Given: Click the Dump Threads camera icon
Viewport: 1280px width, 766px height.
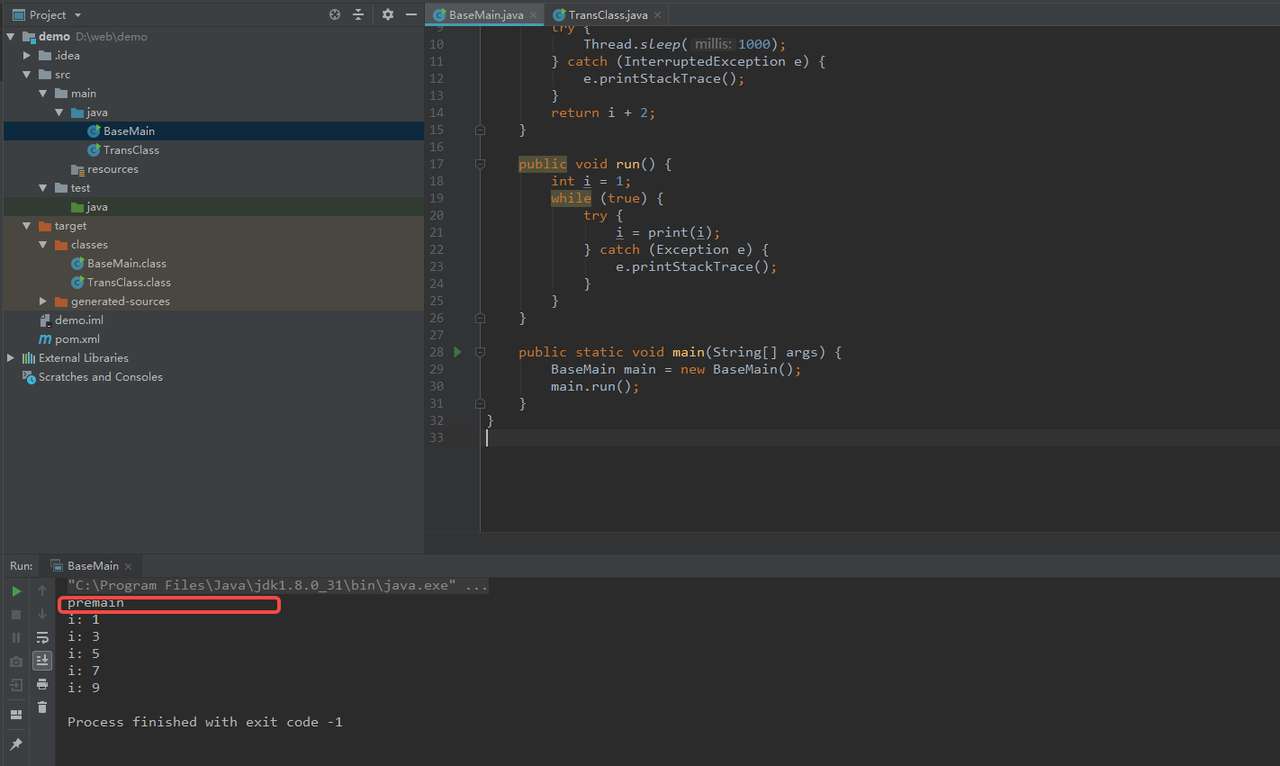Looking at the screenshot, I should pos(16,661).
